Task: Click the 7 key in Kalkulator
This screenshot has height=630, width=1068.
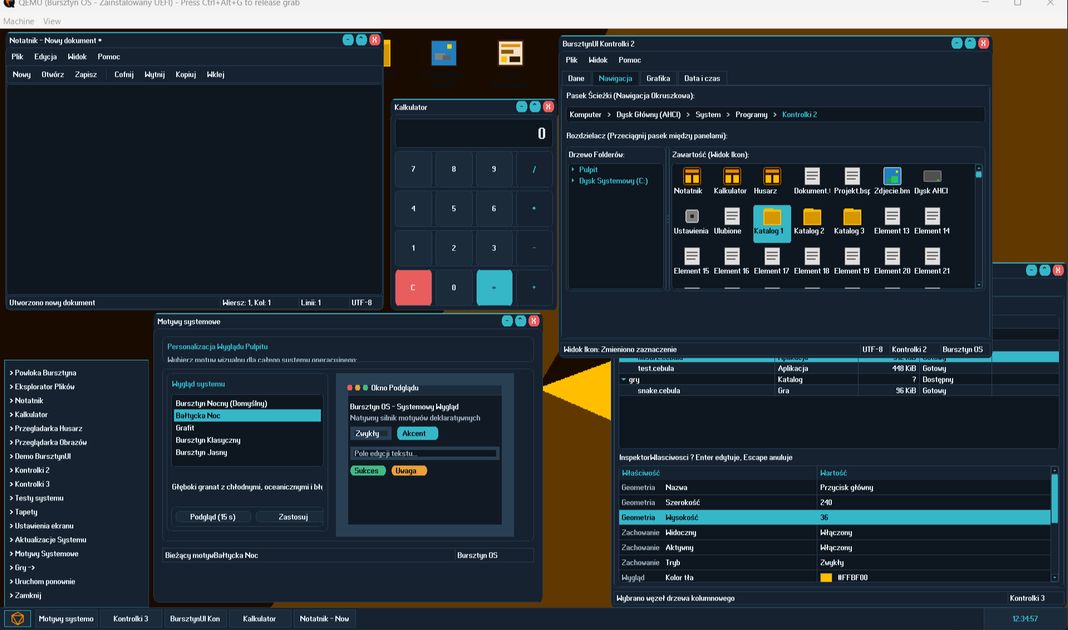Action: 413,169
